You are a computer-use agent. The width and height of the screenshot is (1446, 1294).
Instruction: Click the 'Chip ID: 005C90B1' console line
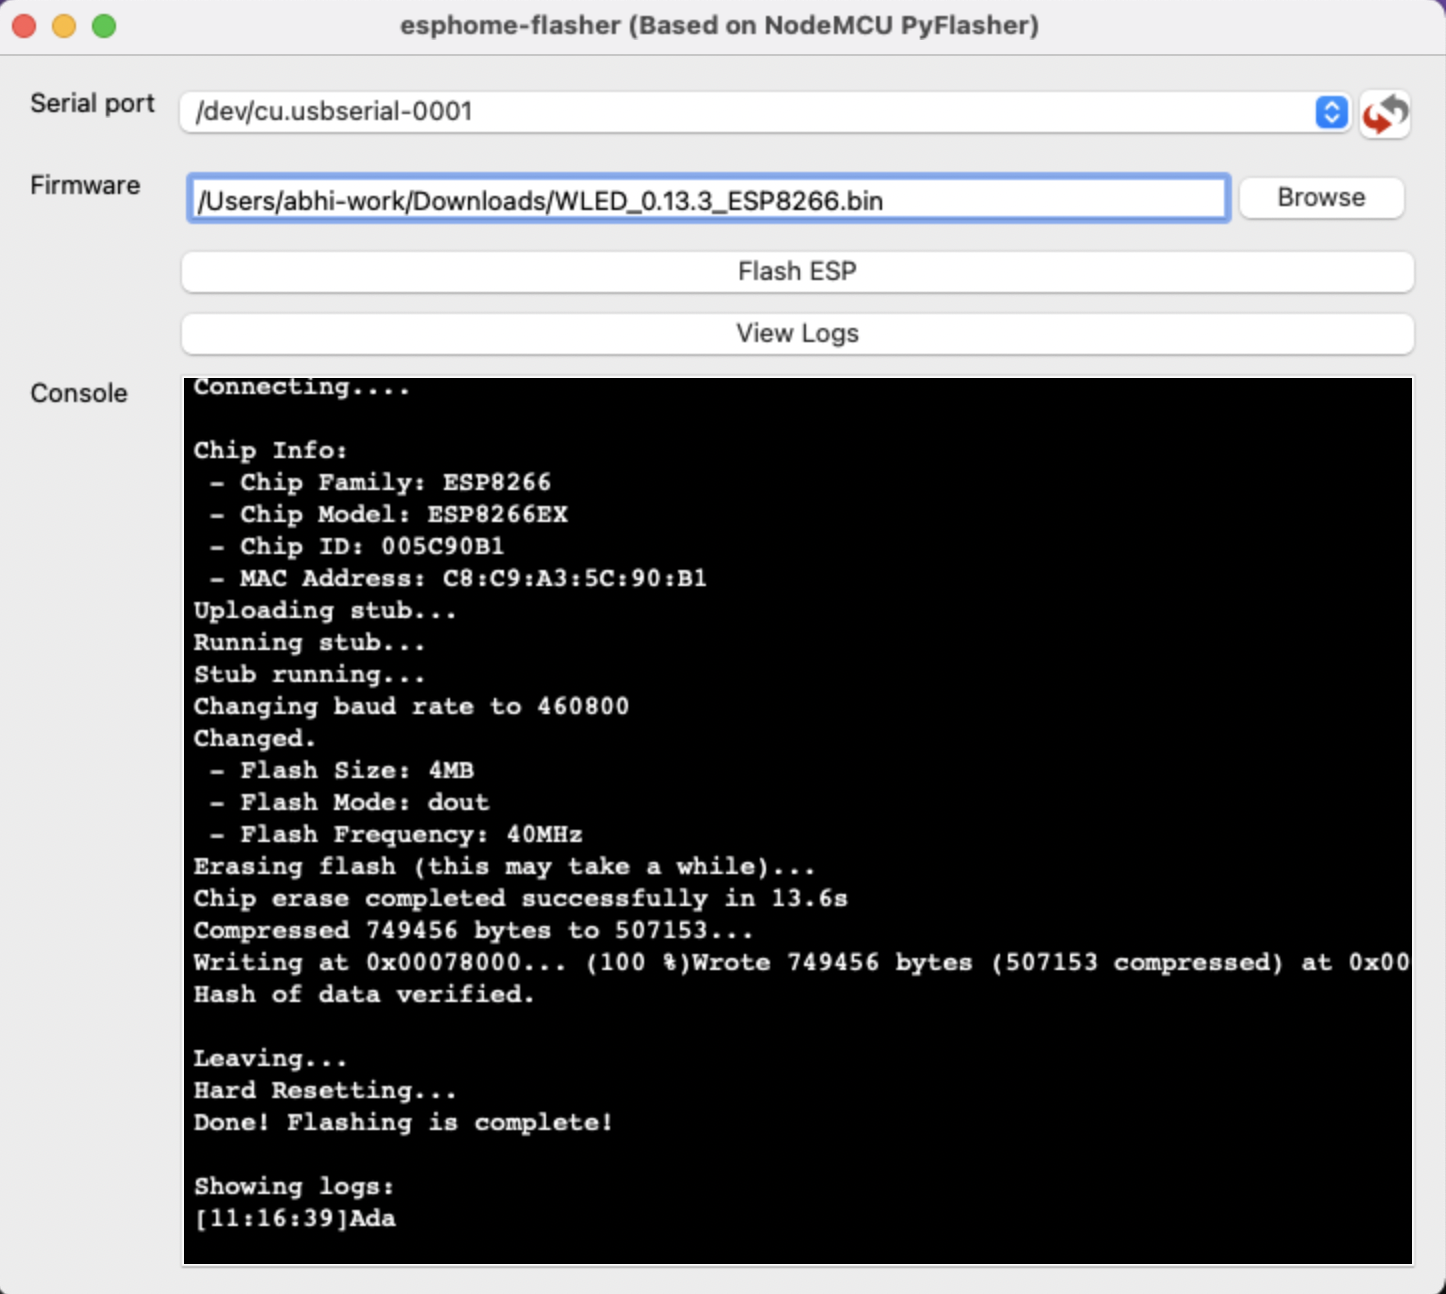[357, 546]
